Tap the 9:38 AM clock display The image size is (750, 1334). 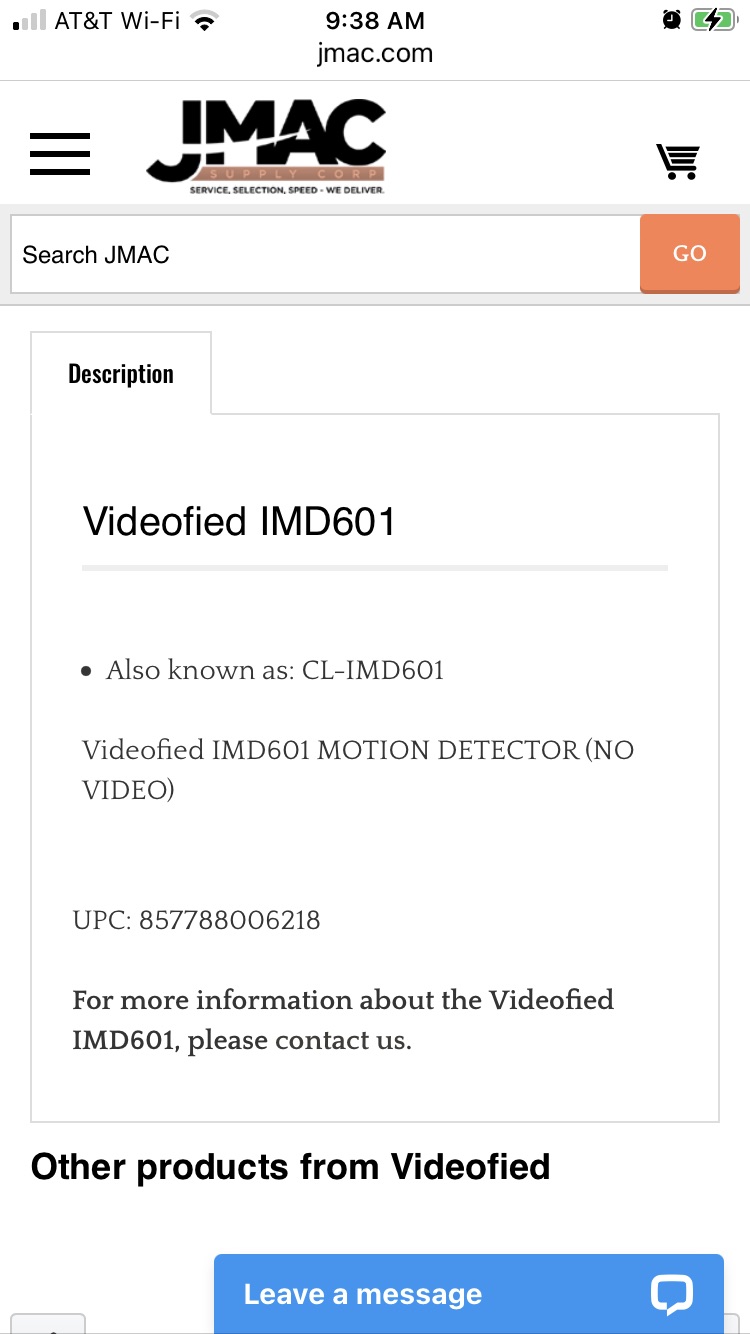(375, 20)
